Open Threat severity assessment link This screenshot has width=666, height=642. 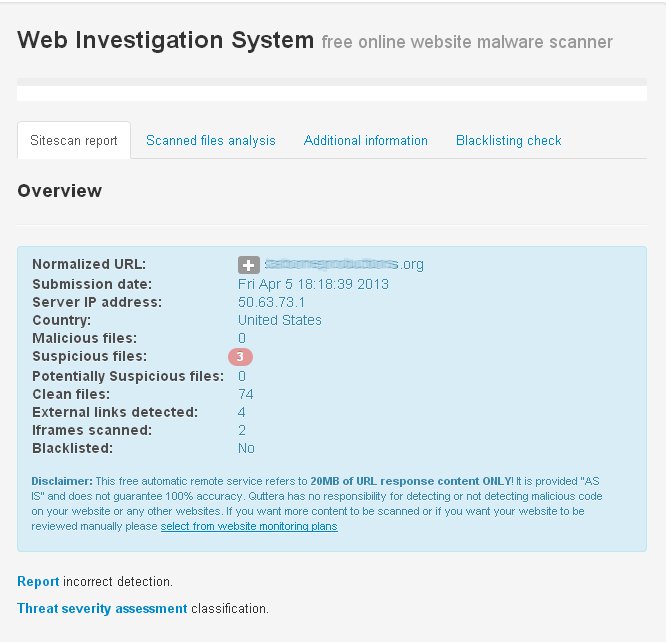[102, 608]
